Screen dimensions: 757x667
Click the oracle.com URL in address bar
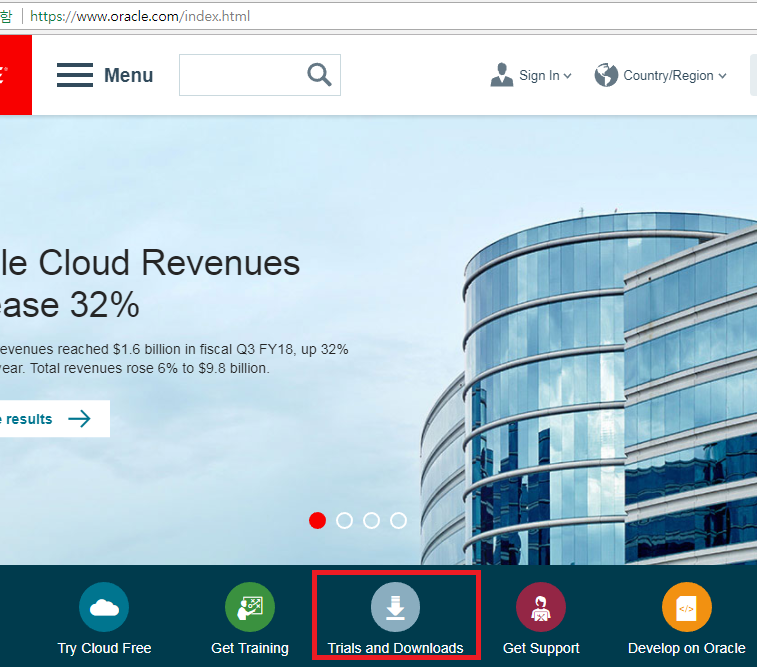(x=140, y=16)
